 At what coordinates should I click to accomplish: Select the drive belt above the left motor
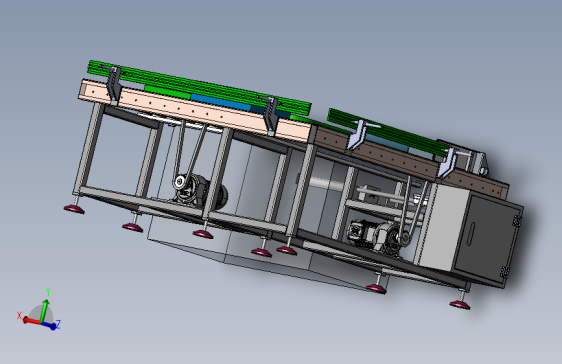click(189, 149)
